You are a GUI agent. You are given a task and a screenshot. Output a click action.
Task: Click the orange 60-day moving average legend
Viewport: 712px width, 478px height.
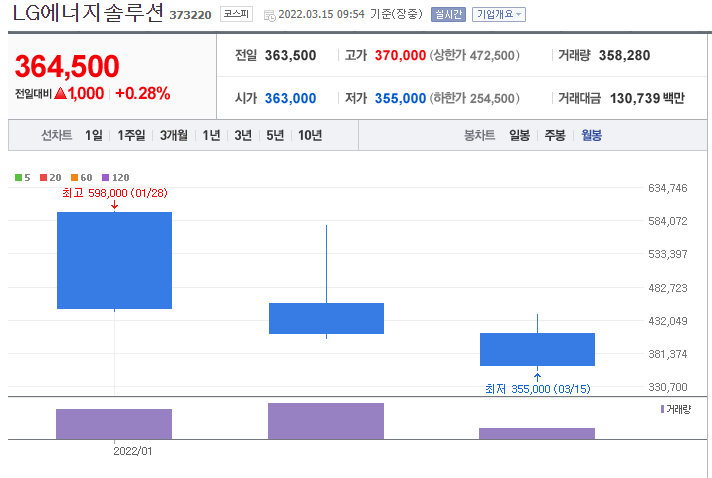coord(82,177)
